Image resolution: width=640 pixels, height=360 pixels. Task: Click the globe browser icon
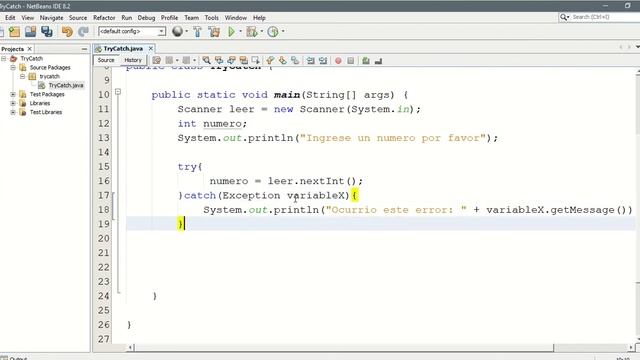(x=177, y=31)
